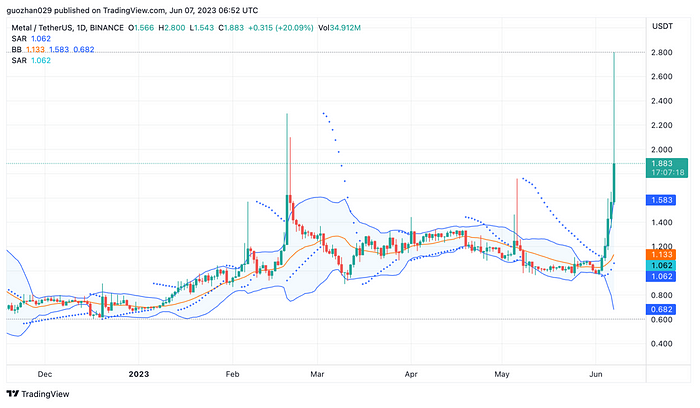
Task: Click the Vol 34.912M volume readout
Action: (339, 28)
